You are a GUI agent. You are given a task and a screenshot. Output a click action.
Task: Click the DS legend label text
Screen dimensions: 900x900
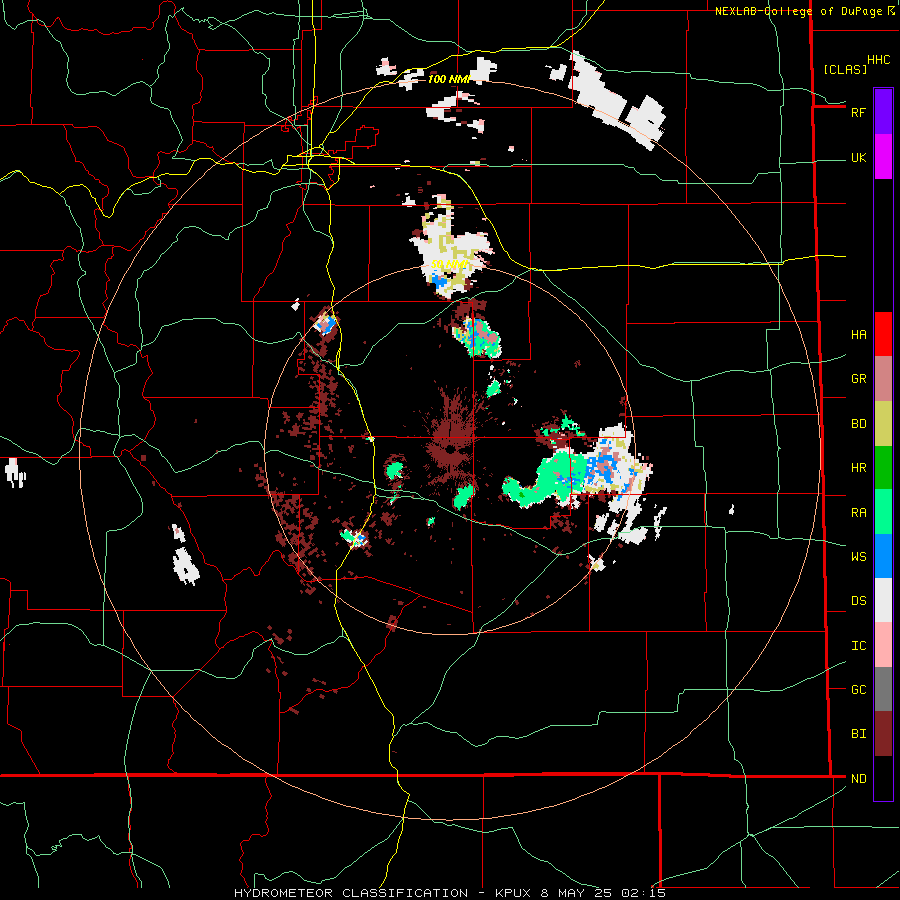tap(858, 601)
